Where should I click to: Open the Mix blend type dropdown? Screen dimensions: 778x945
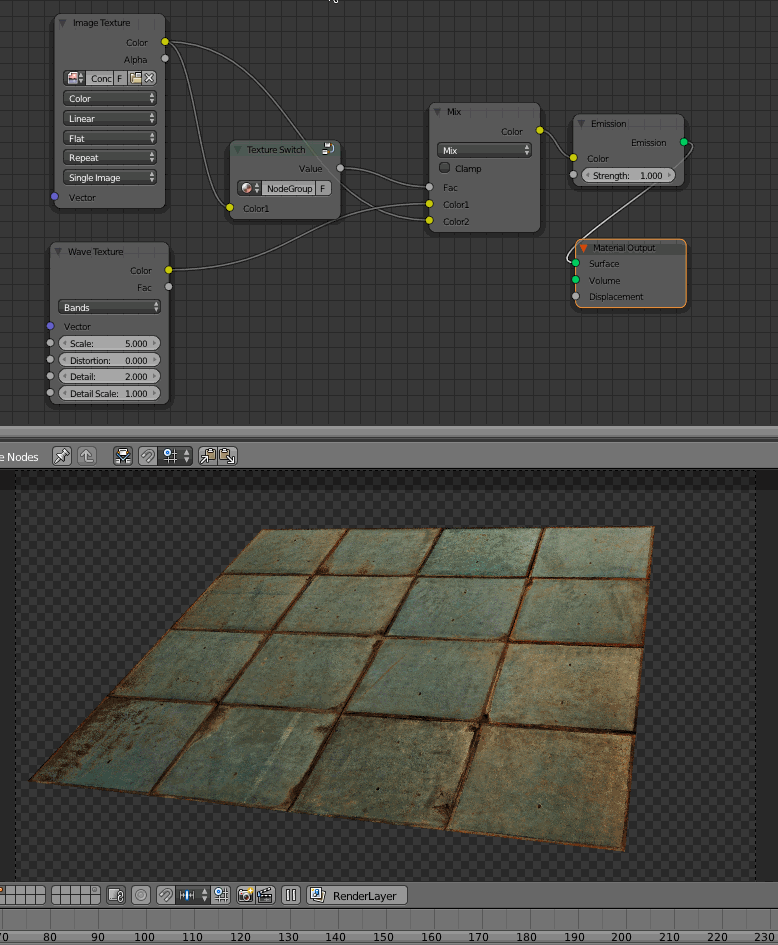(485, 150)
